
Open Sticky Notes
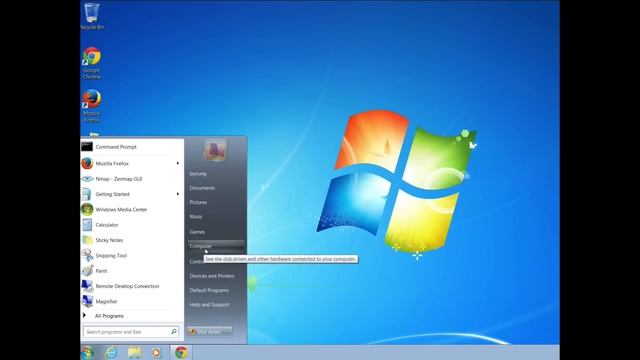[x=132, y=240]
